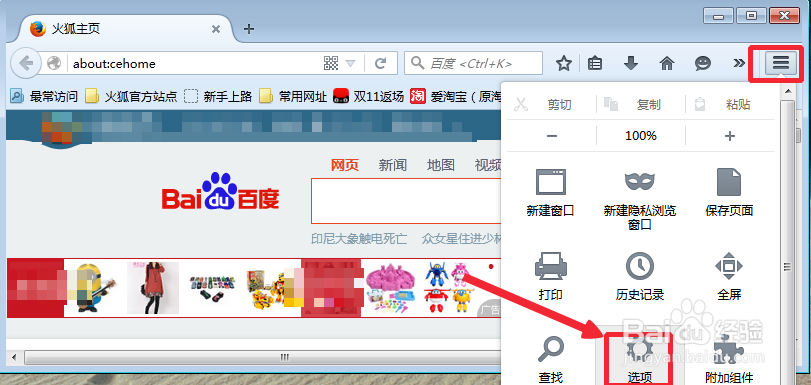This screenshot has width=811, height=385.
Task: Go to home page icon
Action: [667, 64]
